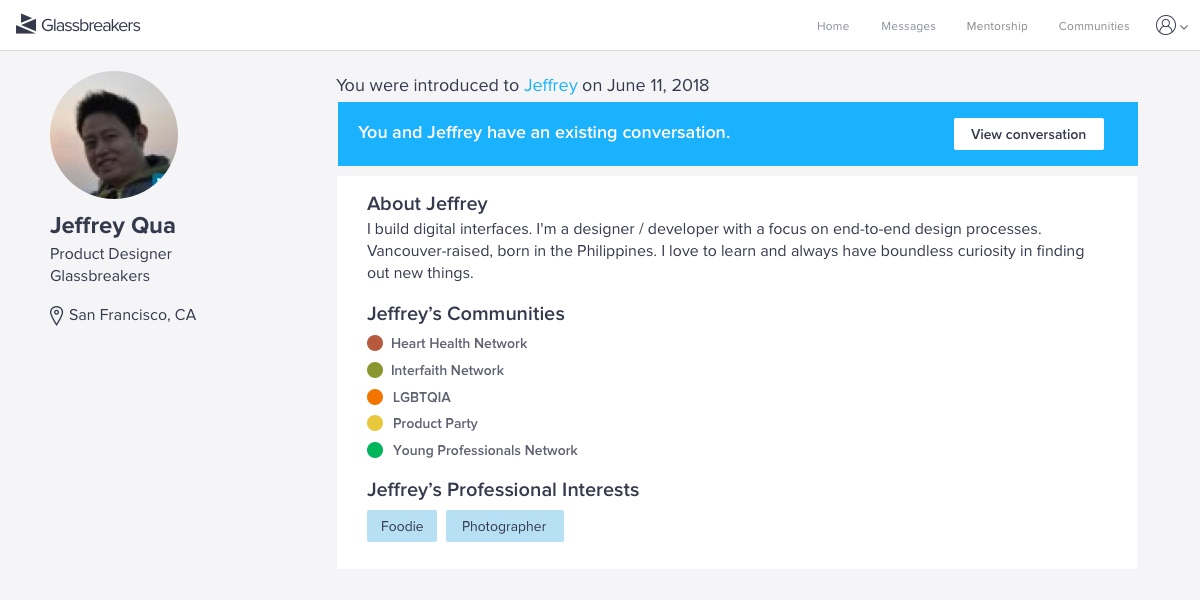Go to the Home page
Image resolution: width=1200 pixels, height=600 pixels.
(833, 26)
